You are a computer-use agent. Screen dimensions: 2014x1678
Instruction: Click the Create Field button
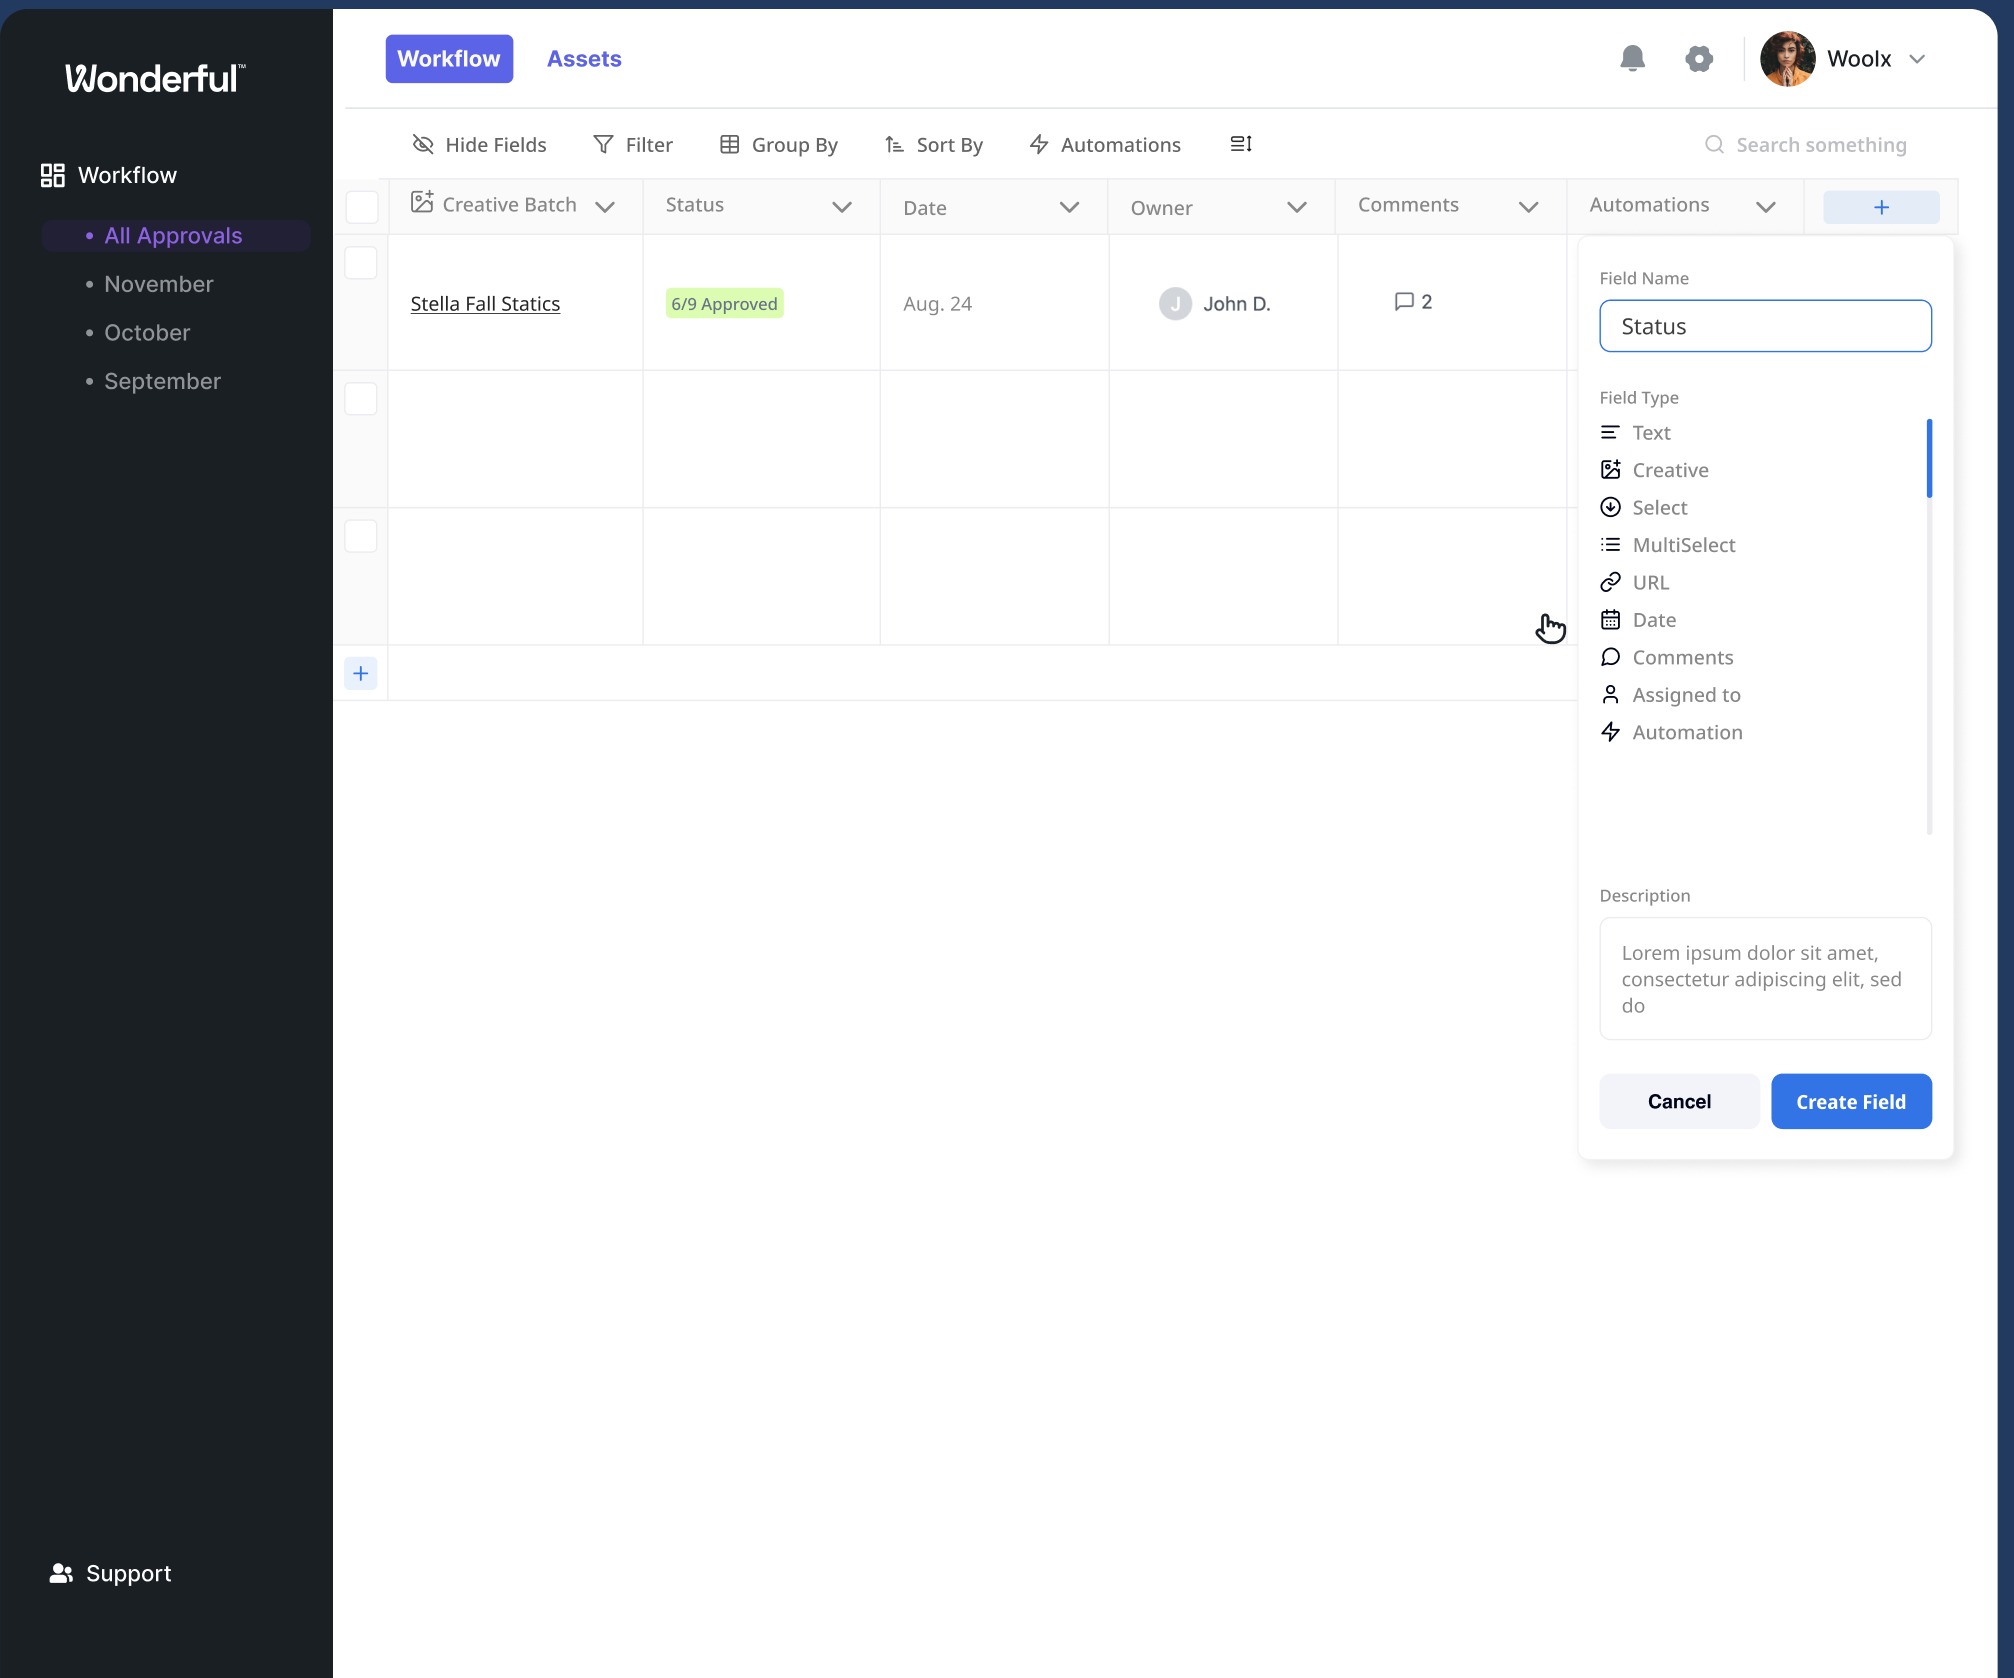tap(1850, 1101)
